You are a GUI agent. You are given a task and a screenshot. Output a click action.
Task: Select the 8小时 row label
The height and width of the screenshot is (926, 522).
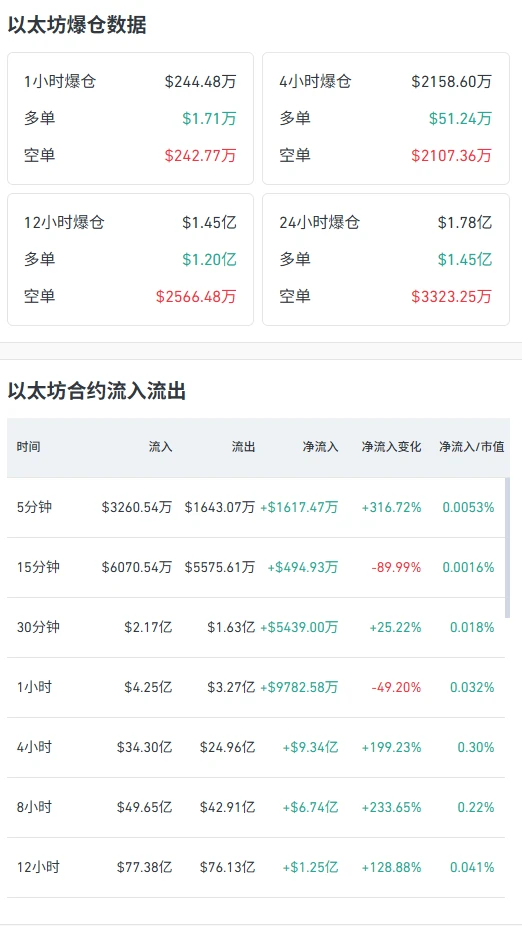click(x=34, y=807)
